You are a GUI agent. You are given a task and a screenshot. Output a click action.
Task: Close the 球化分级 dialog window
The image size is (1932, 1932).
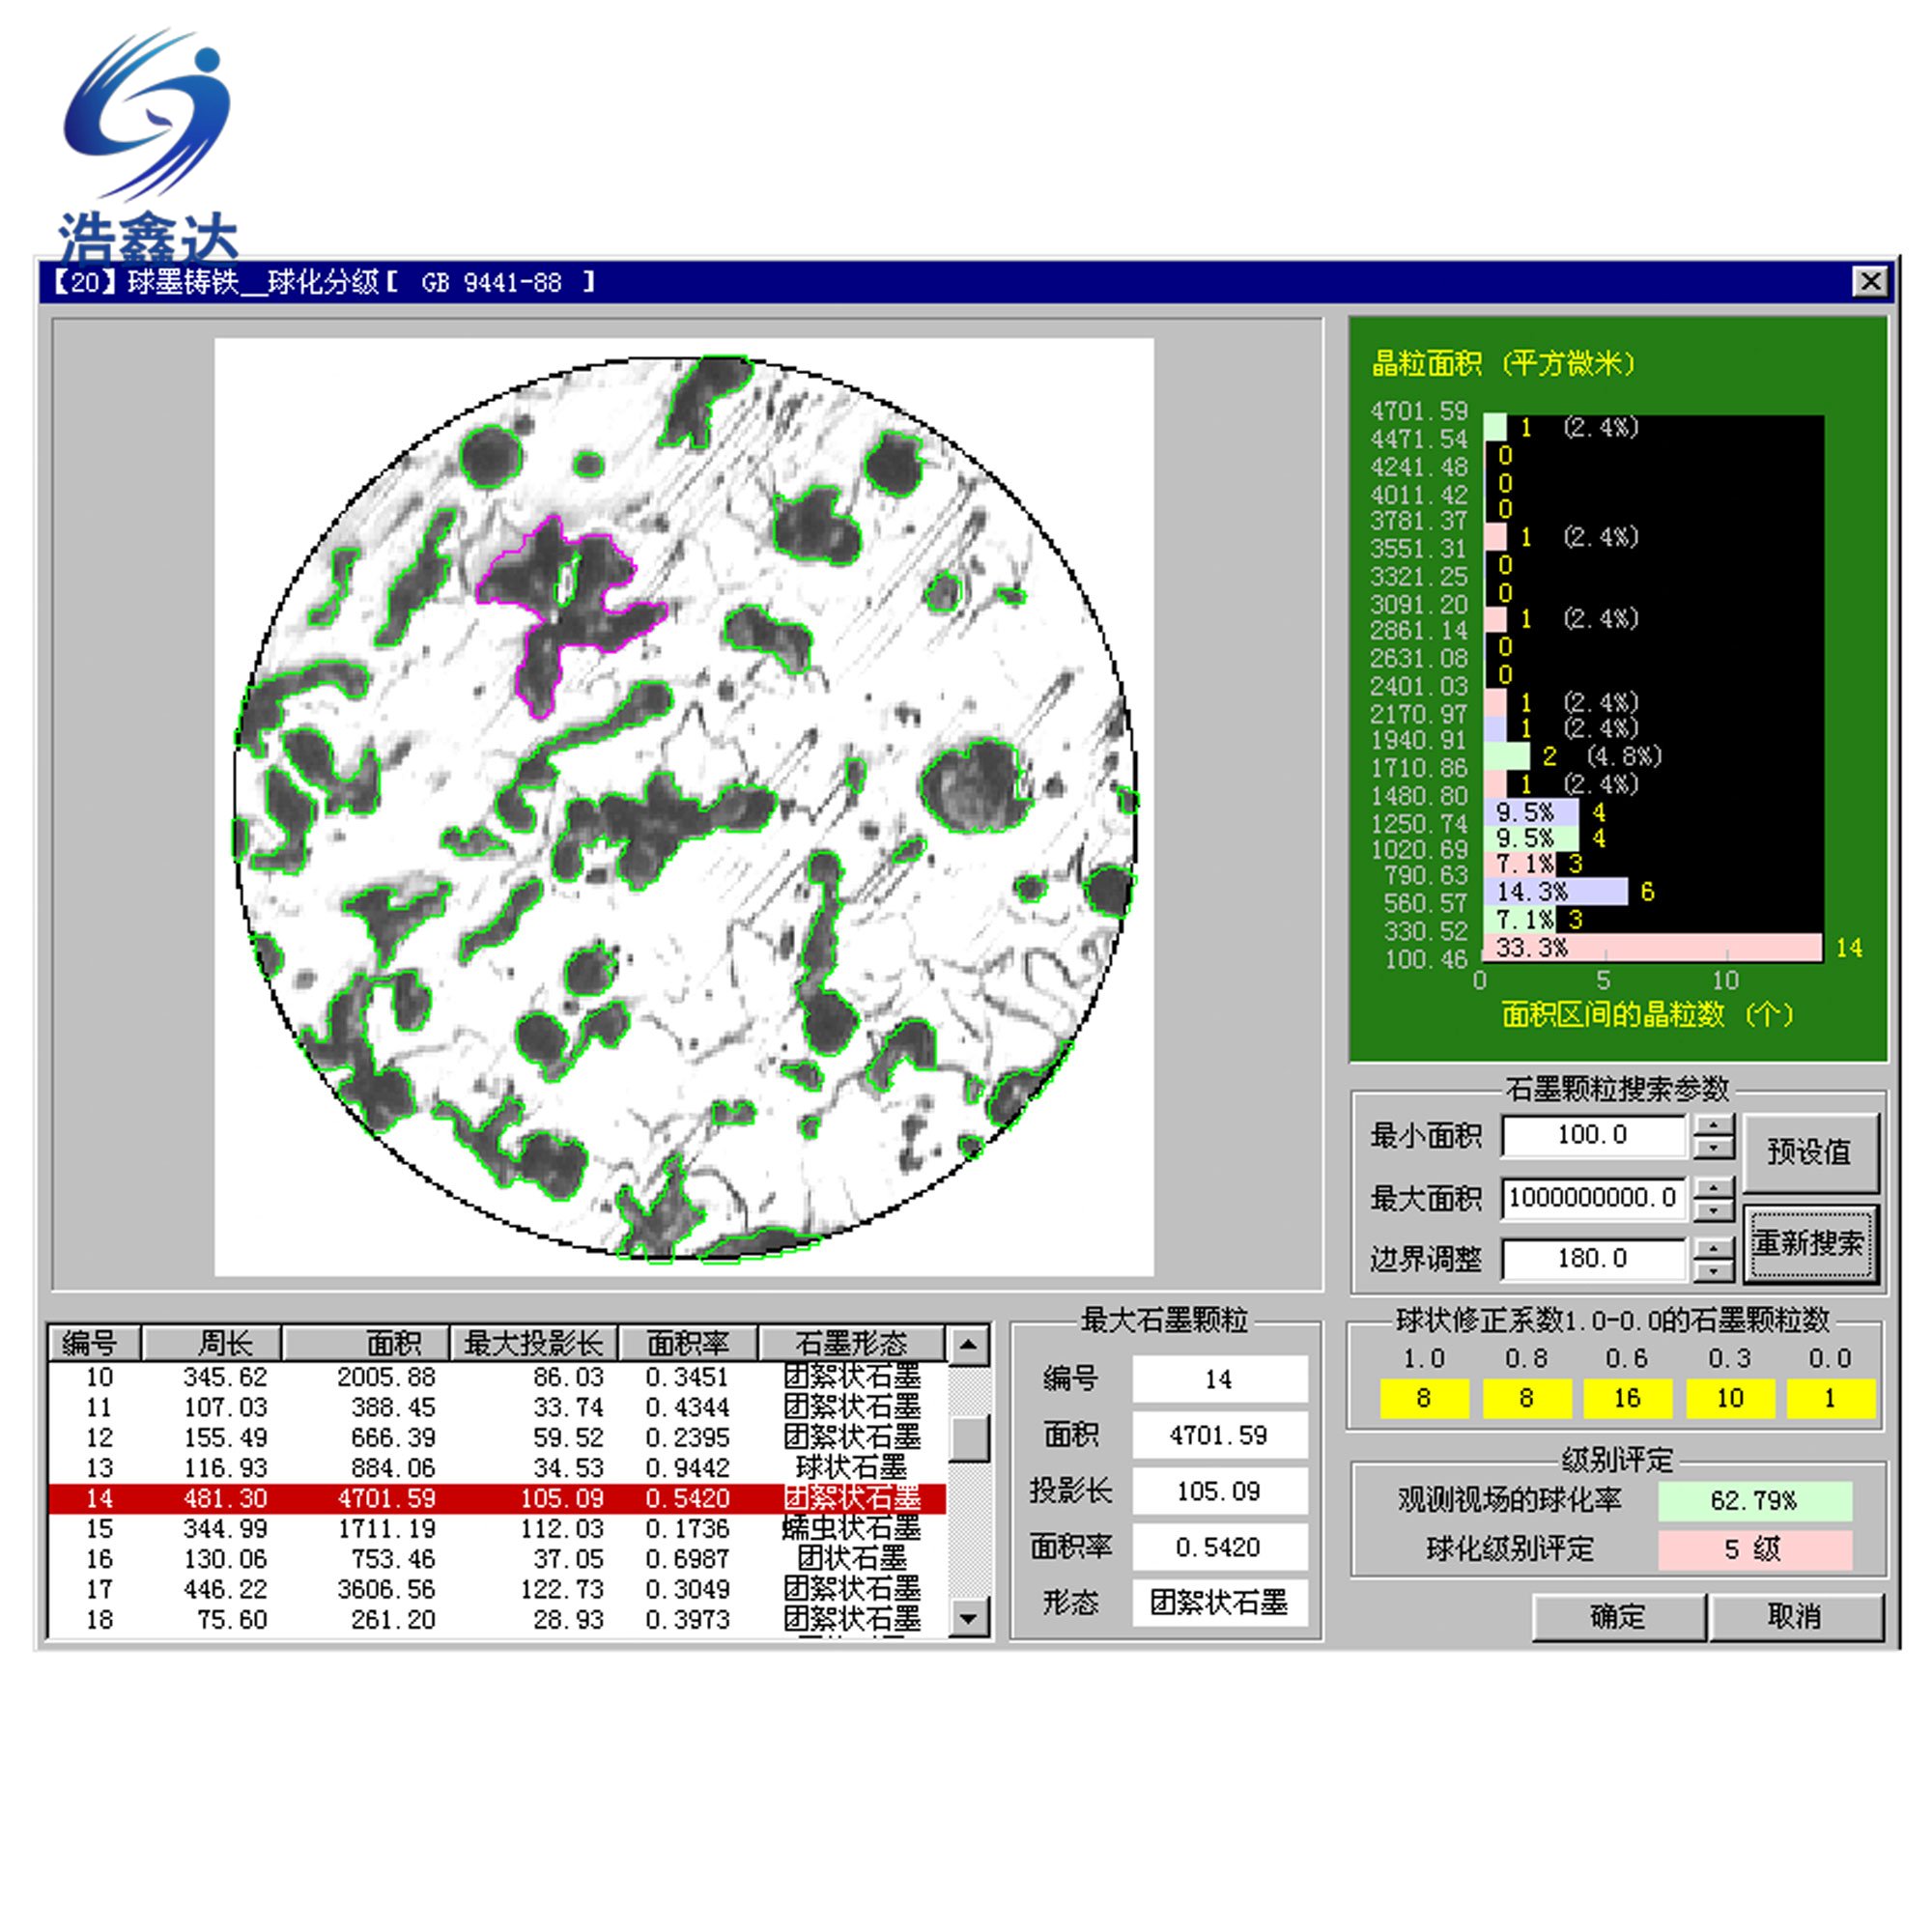(1871, 282)
